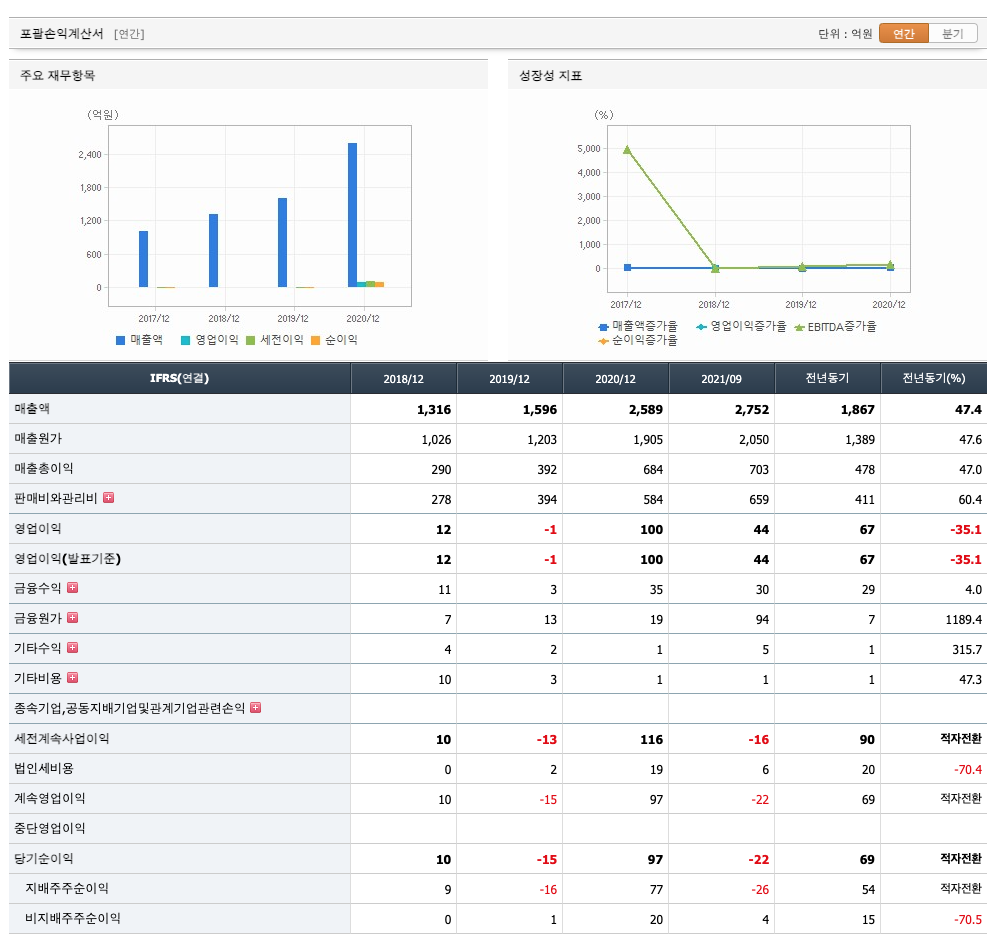Click the 2,050 매출원가 value

[x=754, y=440]
